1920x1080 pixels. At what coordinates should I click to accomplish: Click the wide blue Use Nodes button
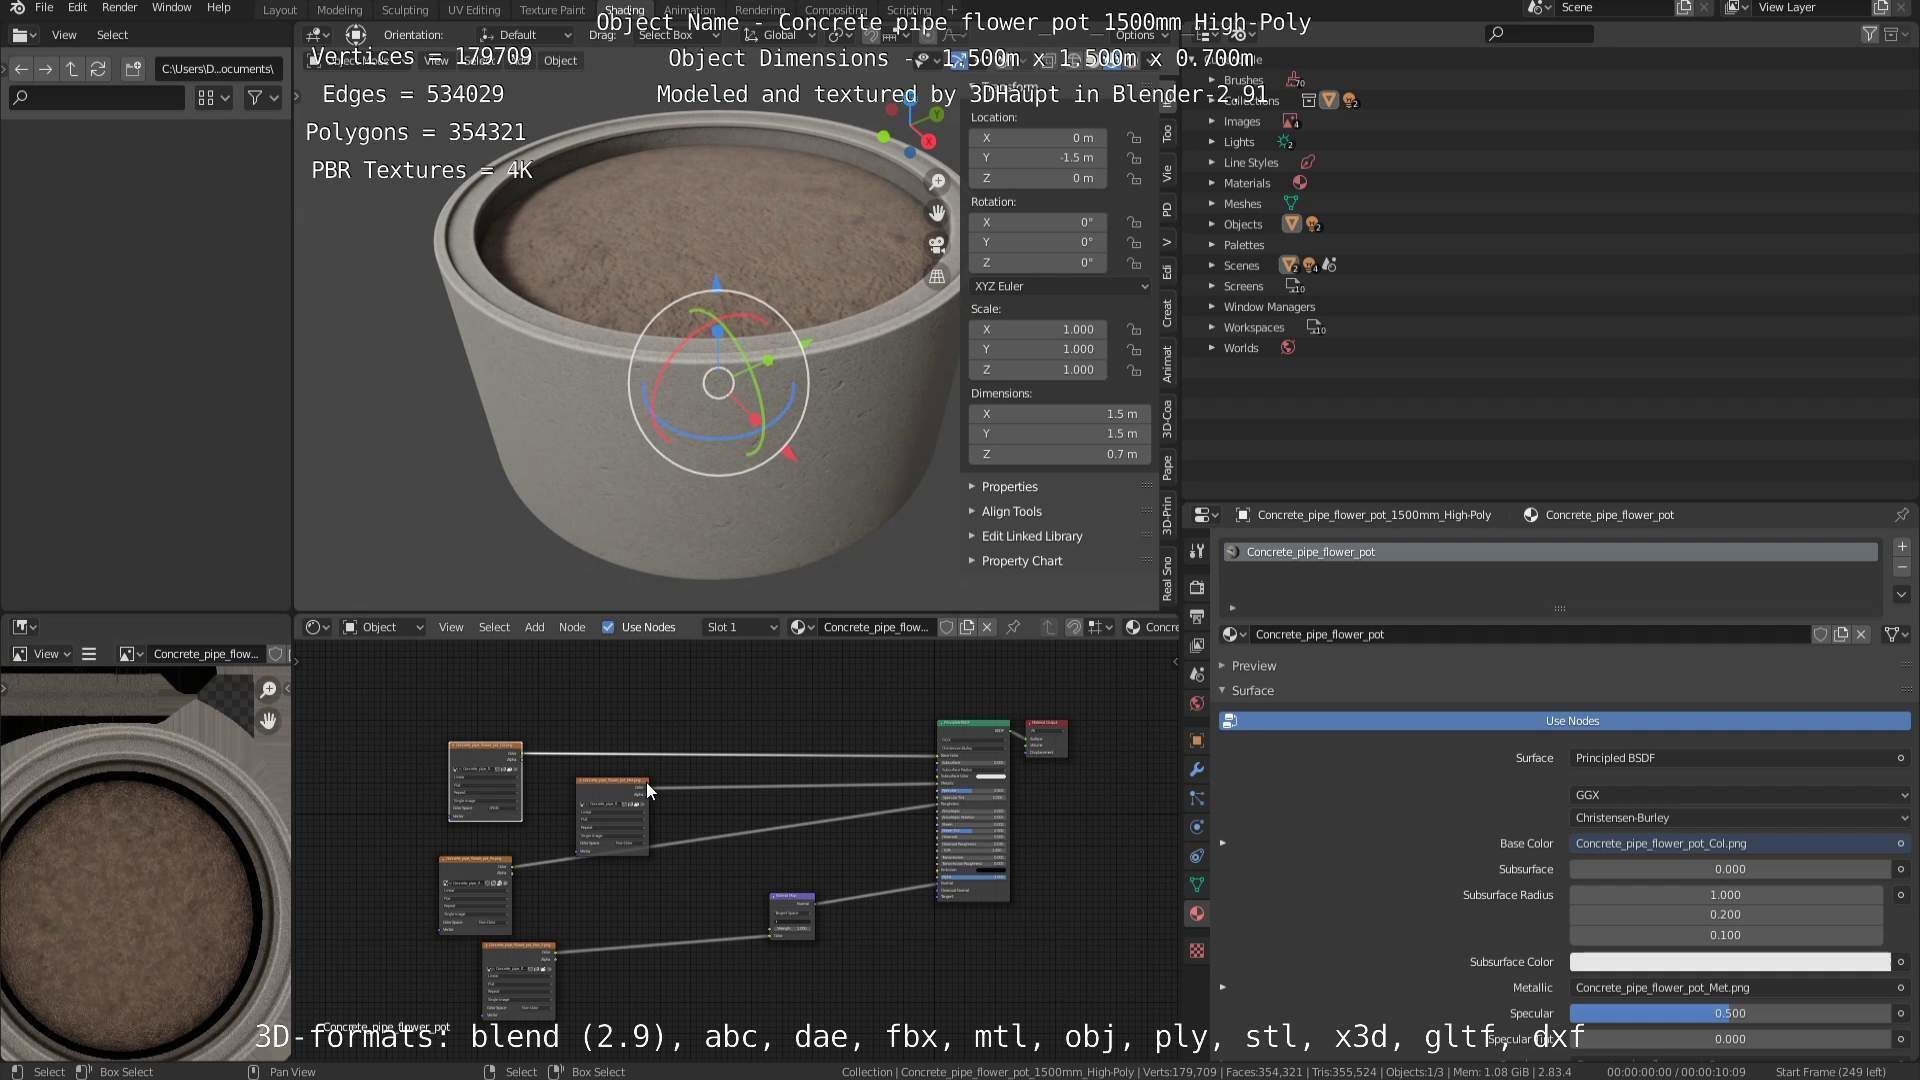click(1565, 721)
